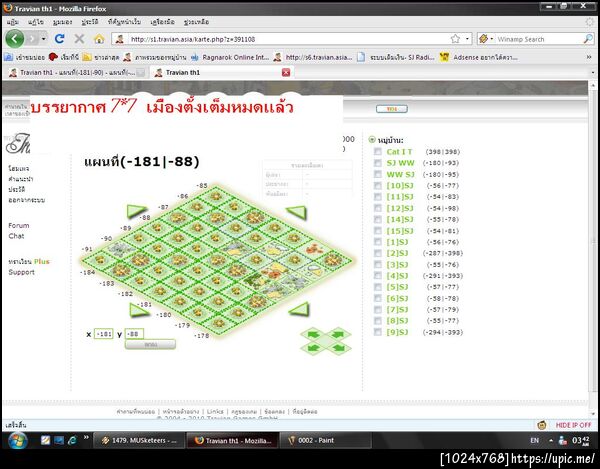Image resolution: width=600 pixels, height=469 pixels.
Task: Open the Adsense bookmark
Action: [479, 57]
